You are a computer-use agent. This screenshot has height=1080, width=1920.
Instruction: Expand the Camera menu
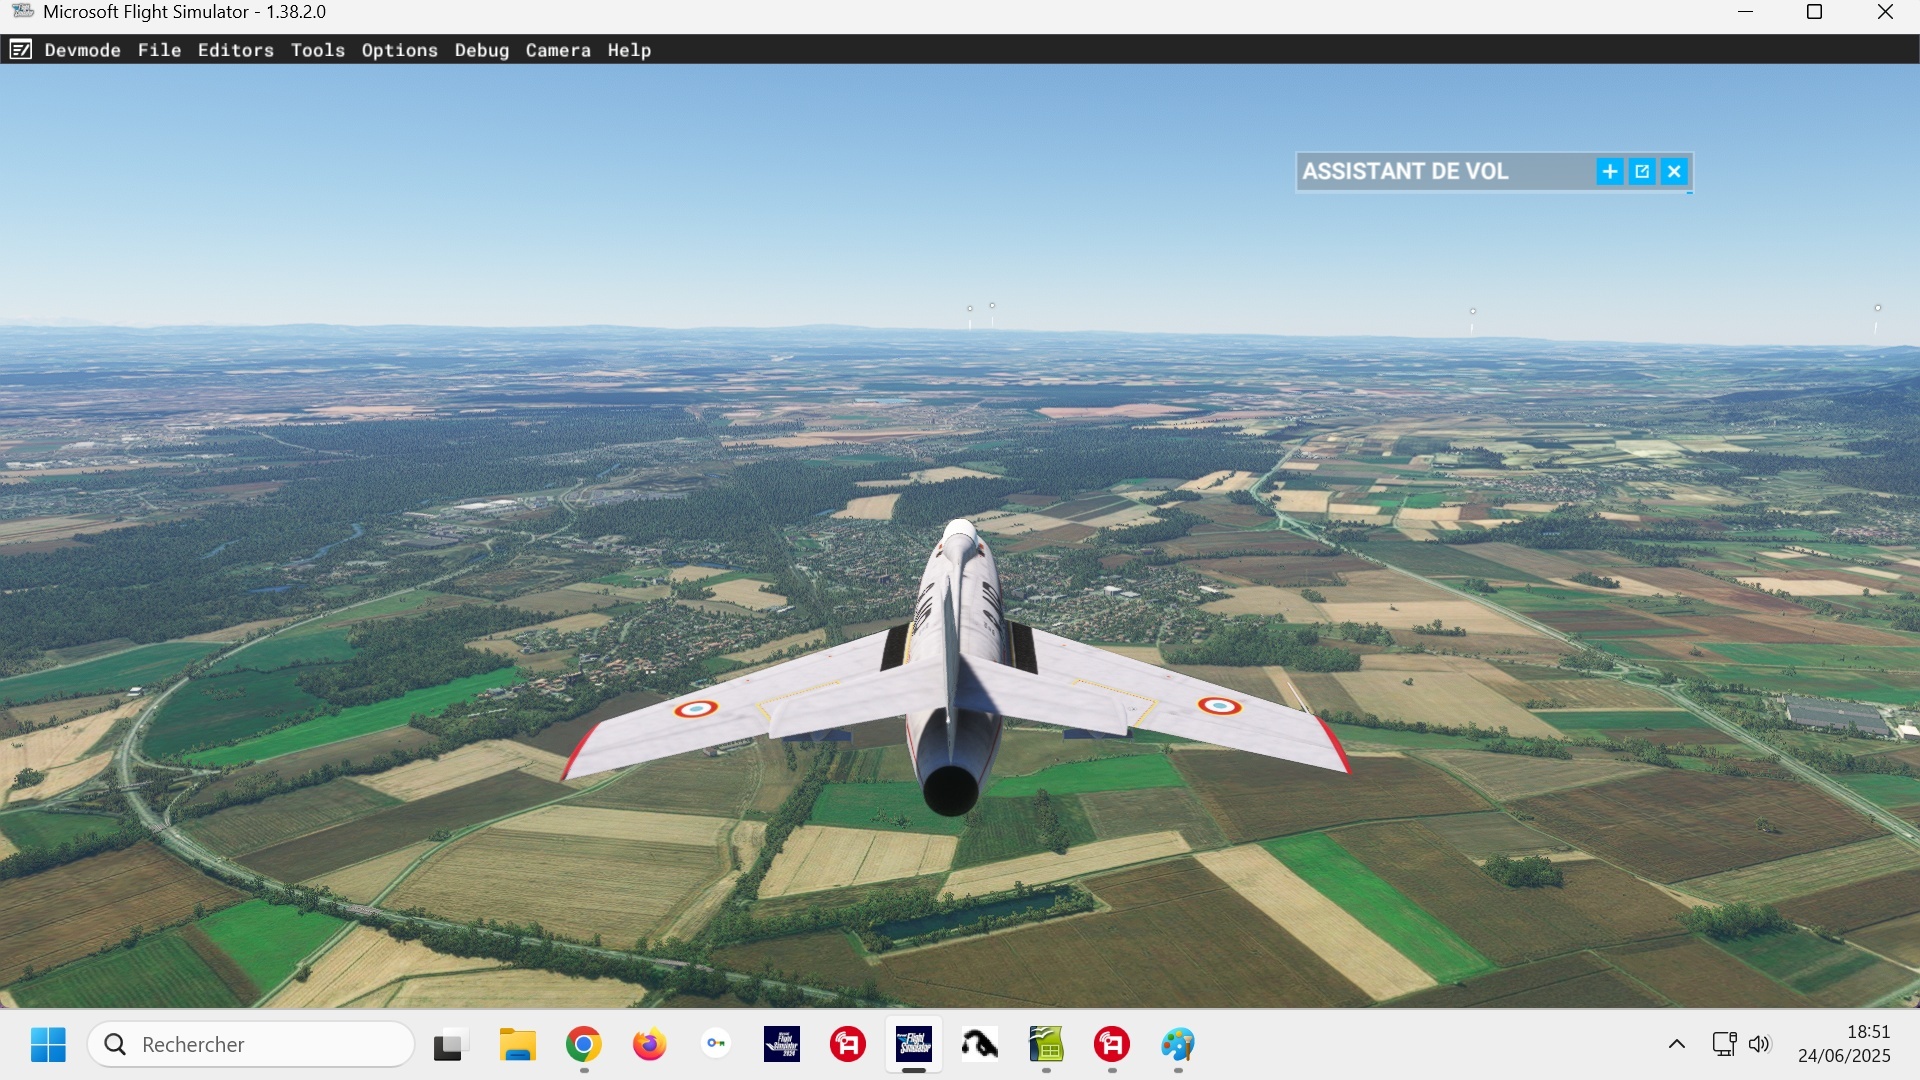coord(557,50)
